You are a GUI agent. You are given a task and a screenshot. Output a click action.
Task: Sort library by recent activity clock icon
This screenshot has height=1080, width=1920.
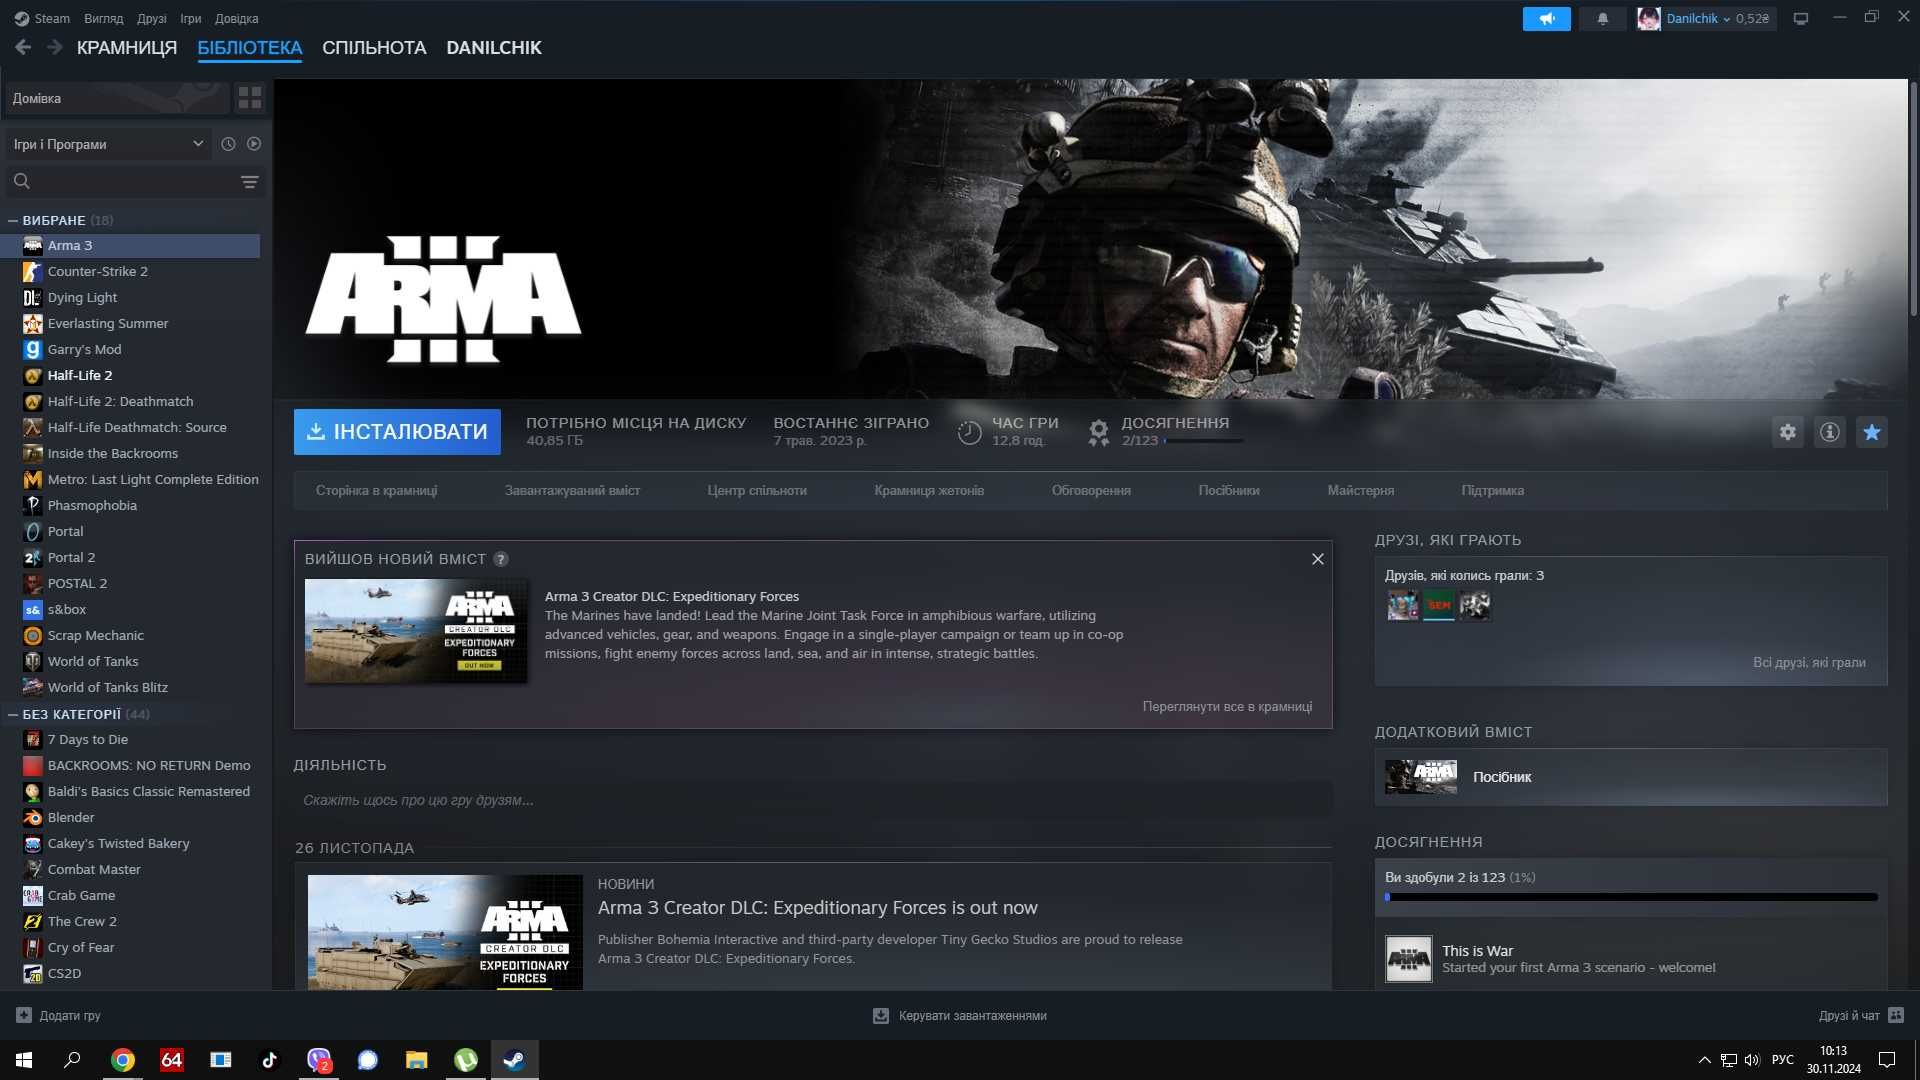[x=228, y=144]
